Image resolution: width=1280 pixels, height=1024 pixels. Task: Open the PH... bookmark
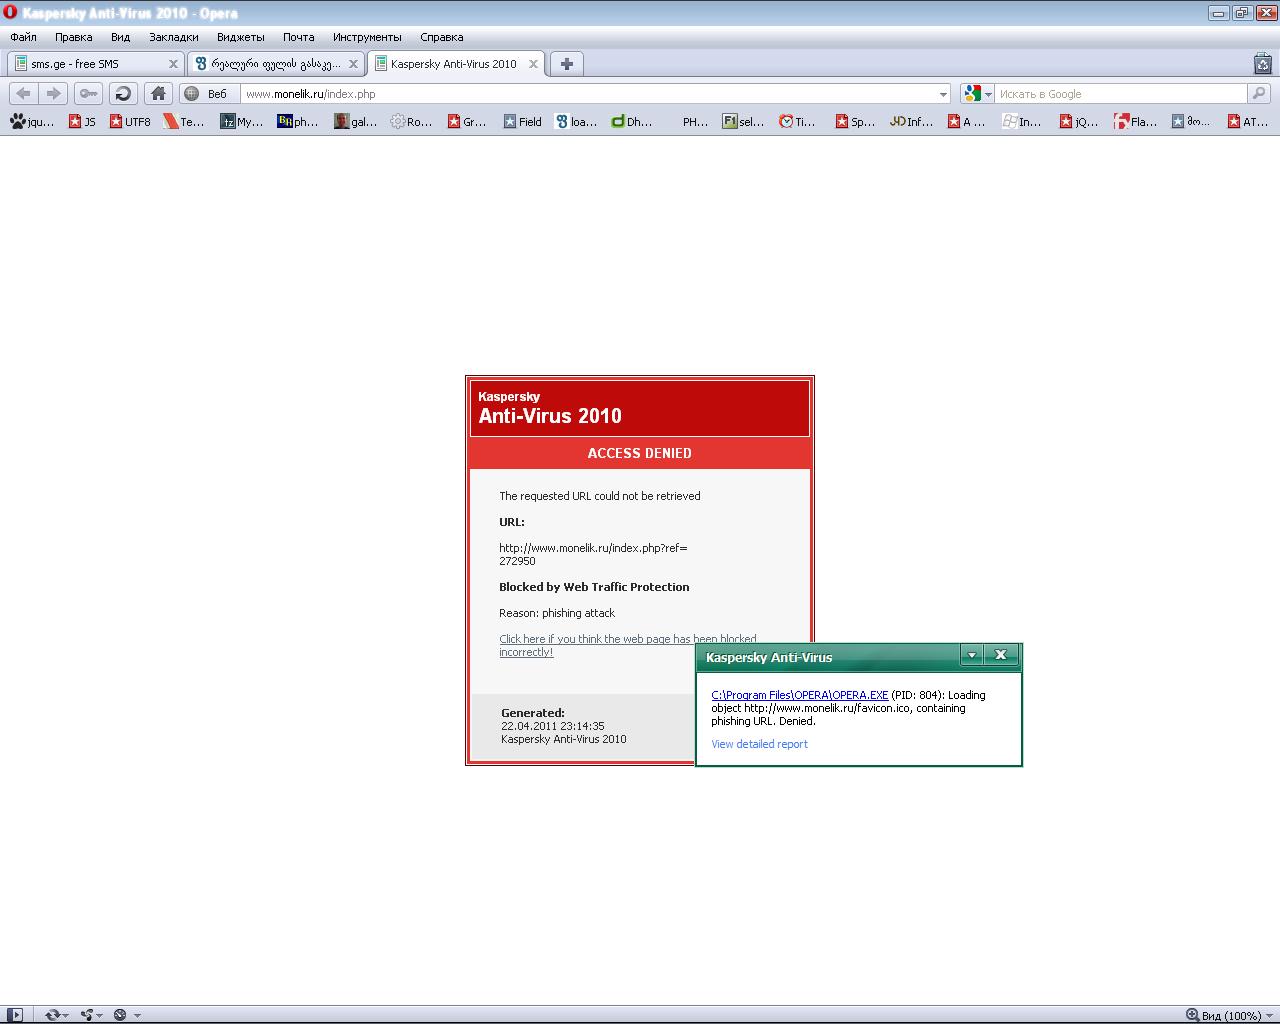695,121
